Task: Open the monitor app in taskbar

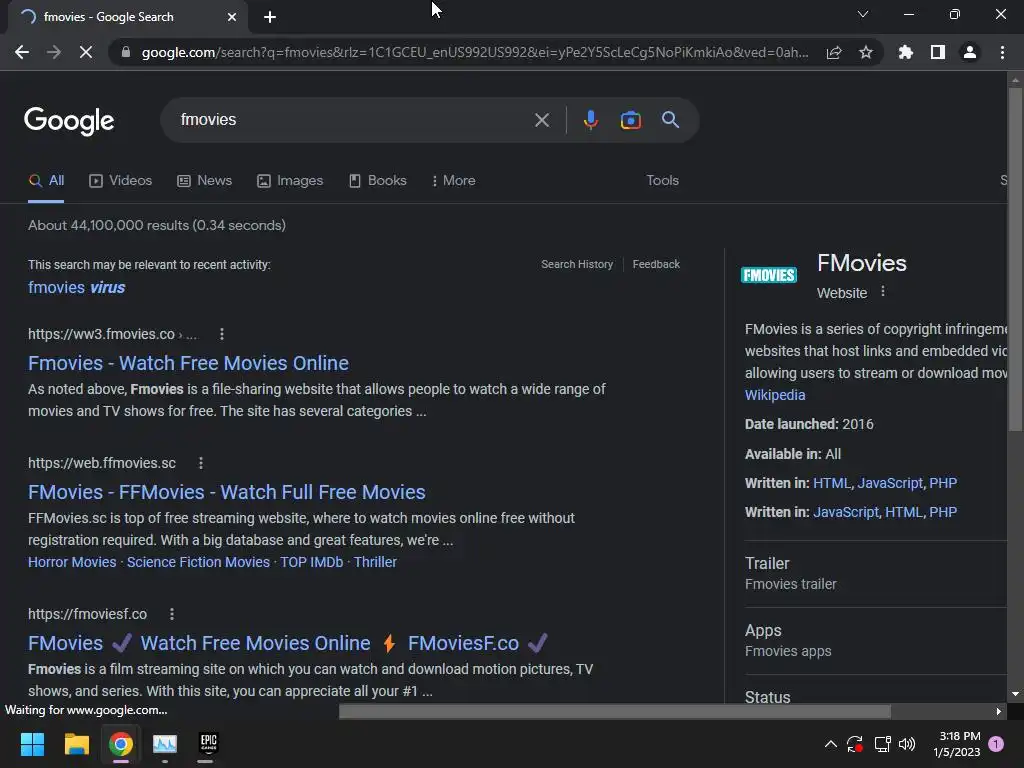Action: tap(165, 744)
